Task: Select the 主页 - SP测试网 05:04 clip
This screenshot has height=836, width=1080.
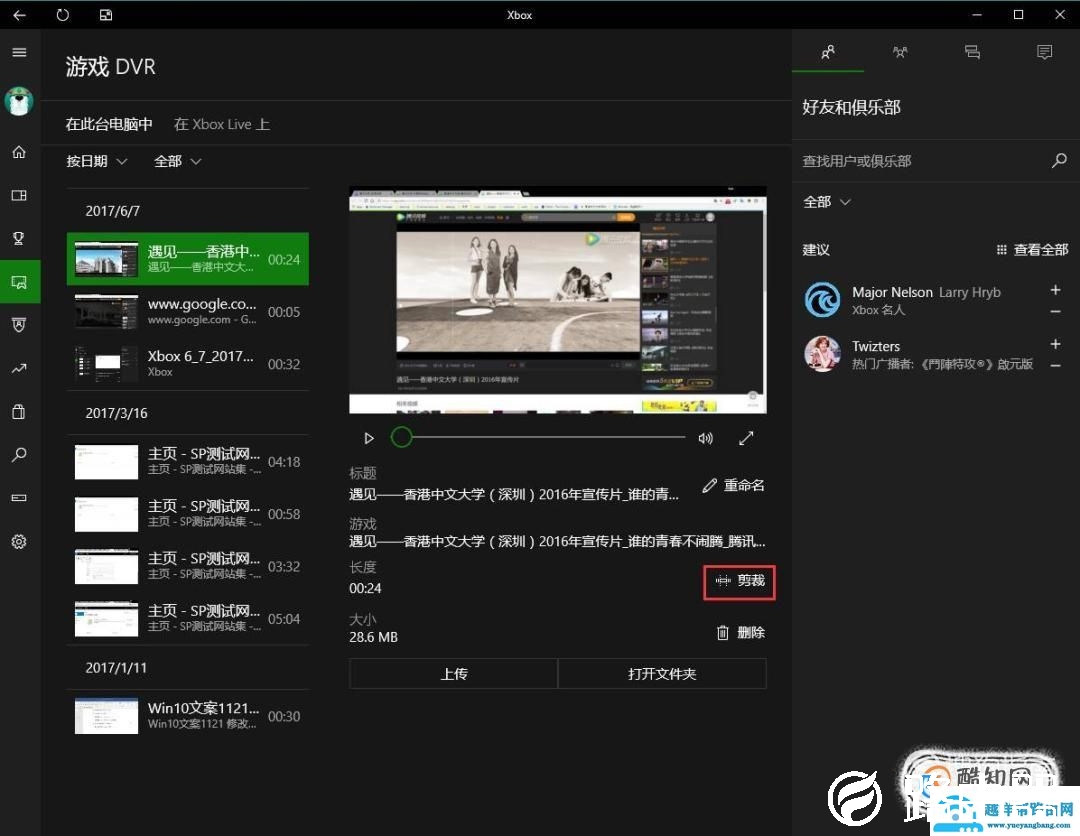Action: coord(187,618)
